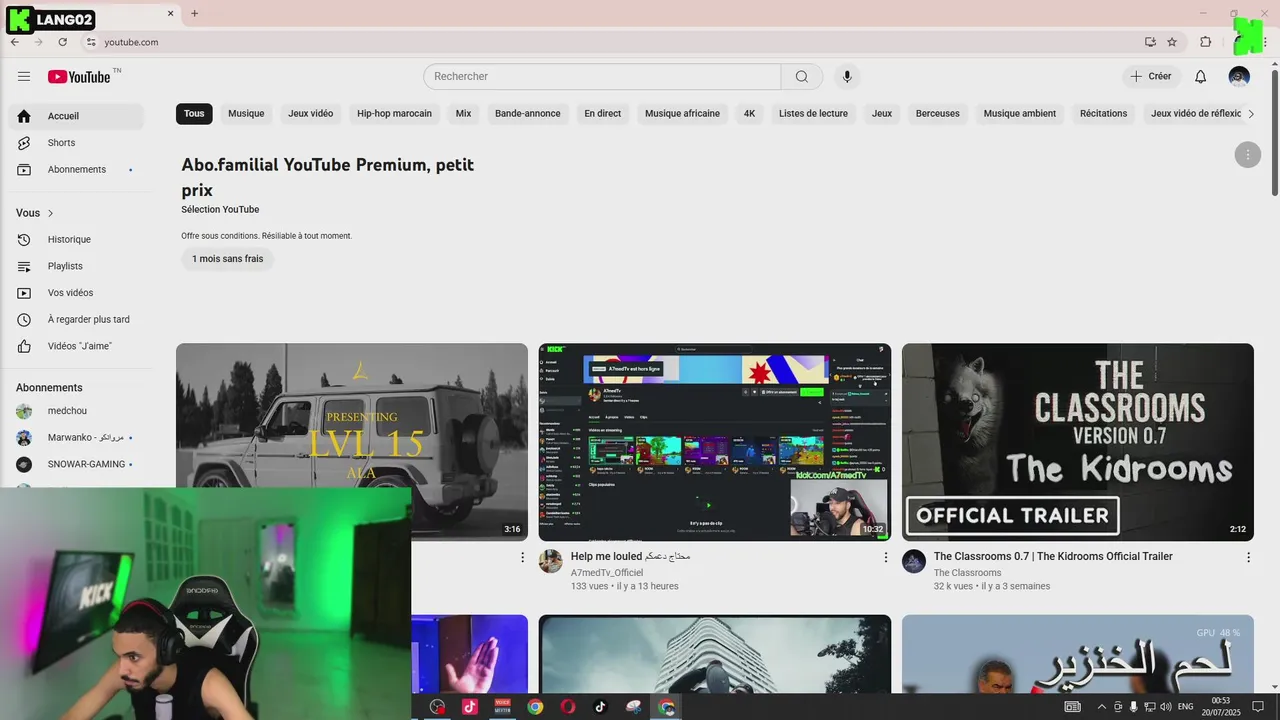Screen dimensions: 1280x720
Task: Open the YouTube hamburger guide menu
Action: pos(24,77)
